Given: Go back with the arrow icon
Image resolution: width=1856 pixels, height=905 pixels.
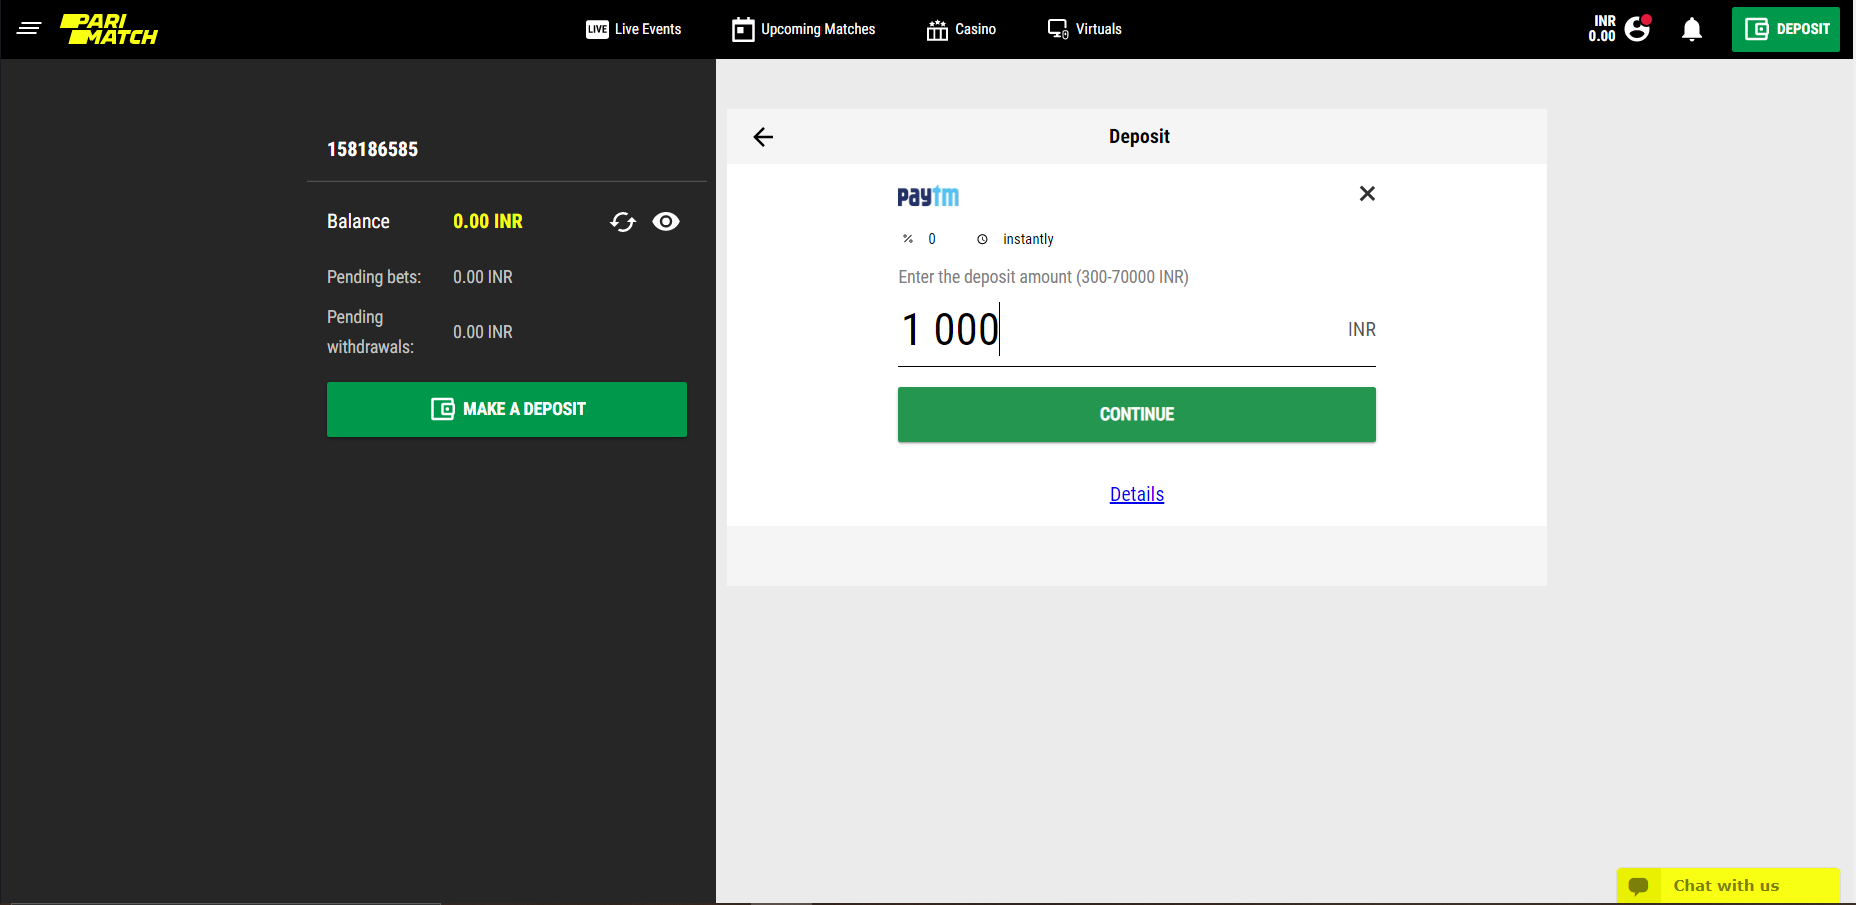Looking at the screenshot, I should click(x=763, y=137).
